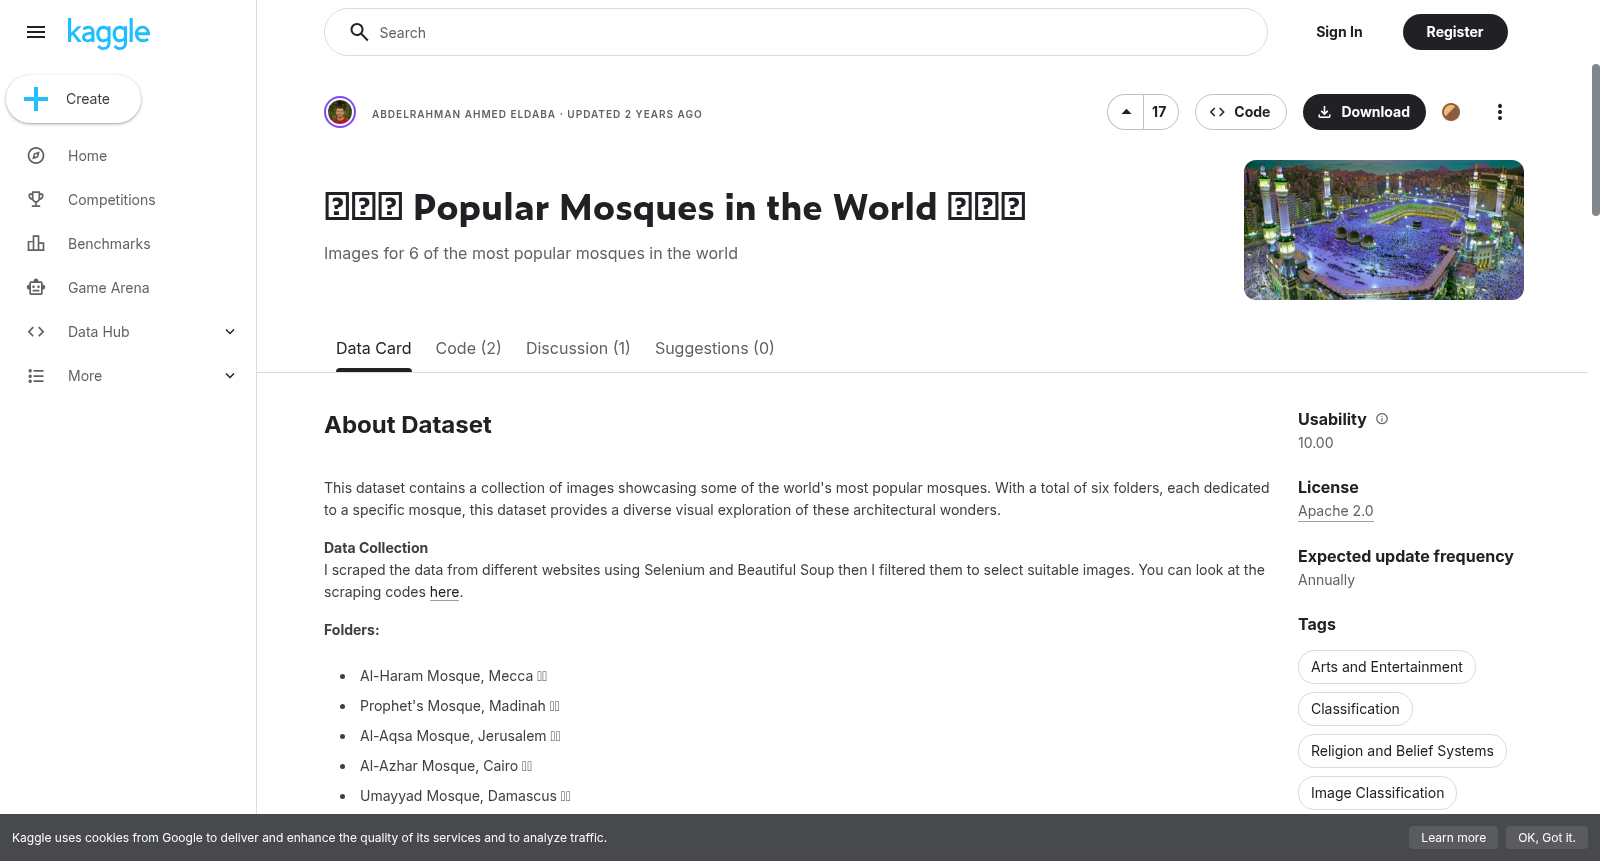The height and width of the screenshot is (861, 1600).
Task: Open the Discussion (1) tab
Action: point(578,348)
